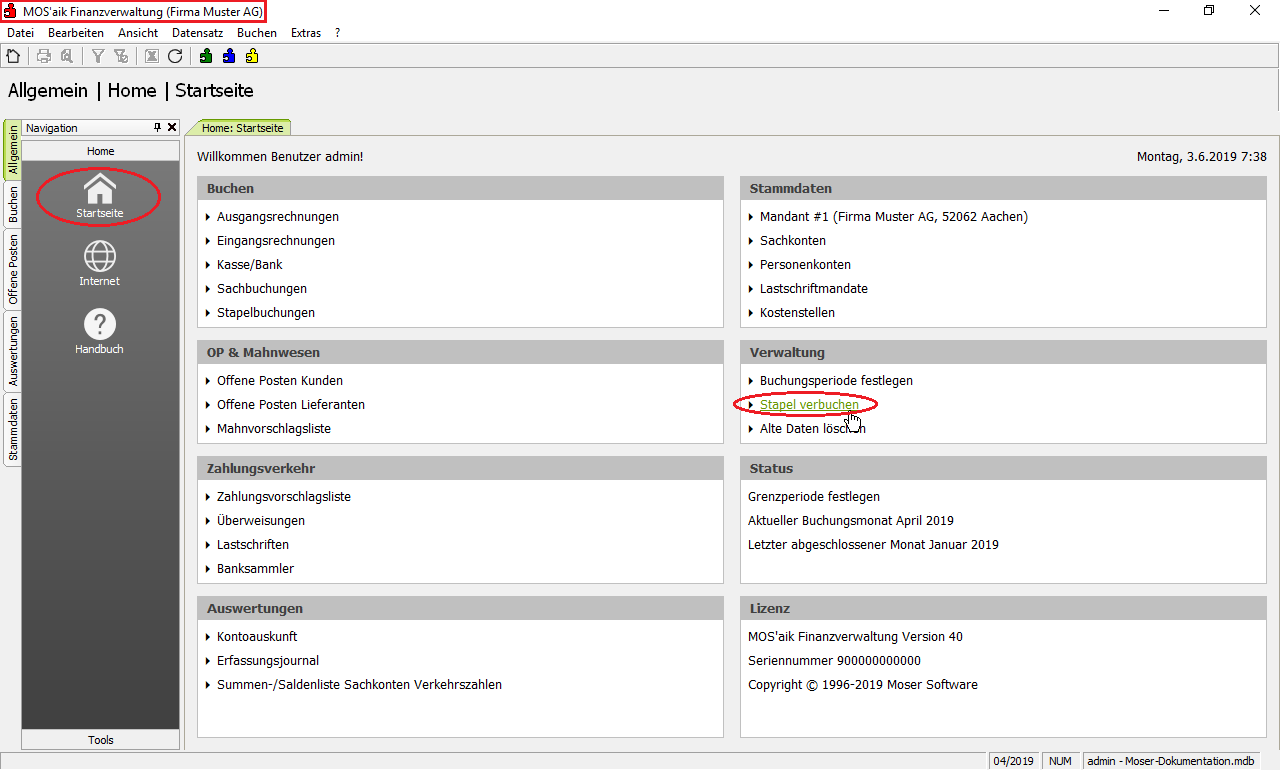Switch to the Auswertungen side tab
Image resolution: width=1280 pixels, height=770 pixels.
[x=13, y=351]
